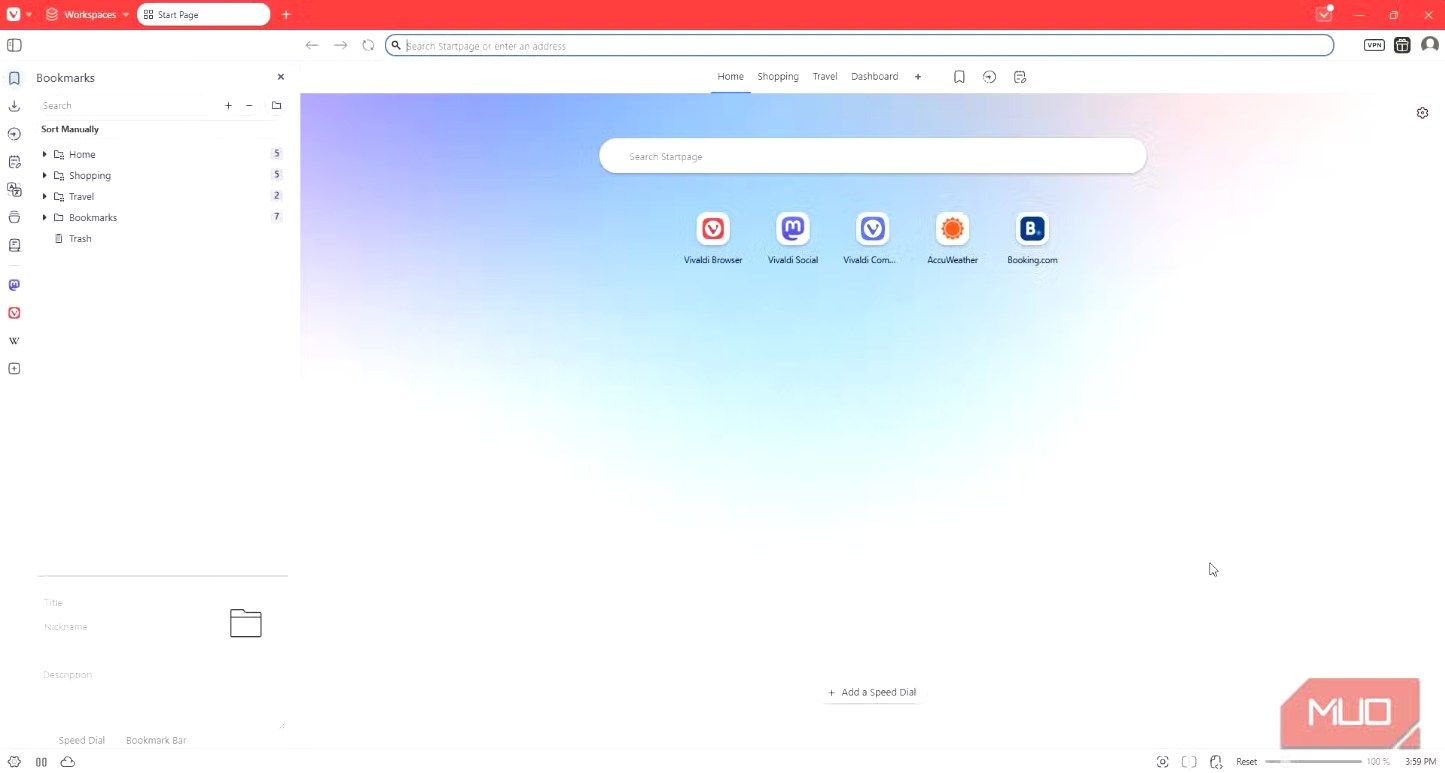
Task: Open the Reading List panel
Action: tap(14, 245)
